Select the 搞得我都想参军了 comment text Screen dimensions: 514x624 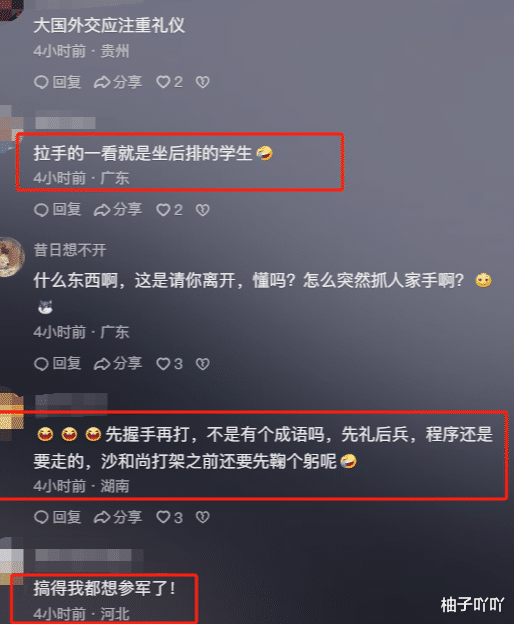click(104, 588)
